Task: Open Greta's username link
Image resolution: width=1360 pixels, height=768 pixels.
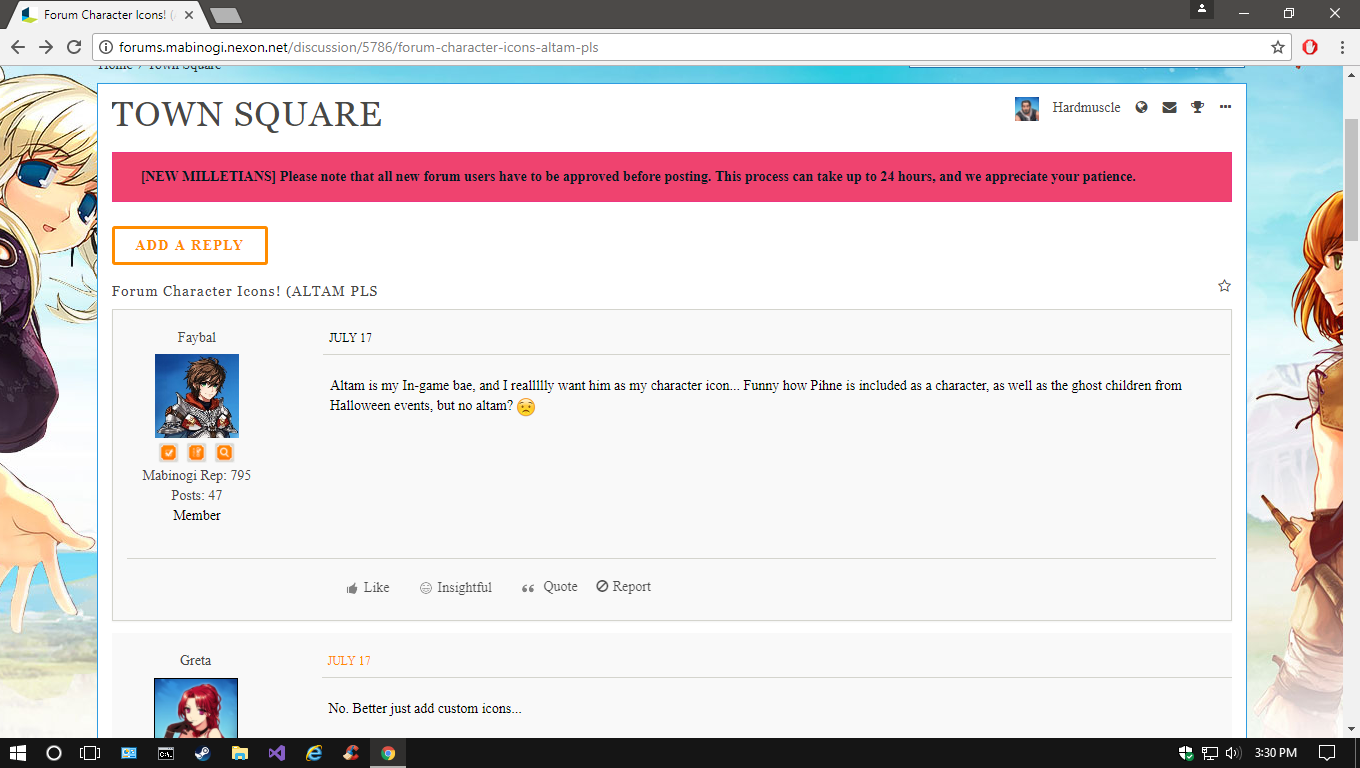Action: coord(196,661)
